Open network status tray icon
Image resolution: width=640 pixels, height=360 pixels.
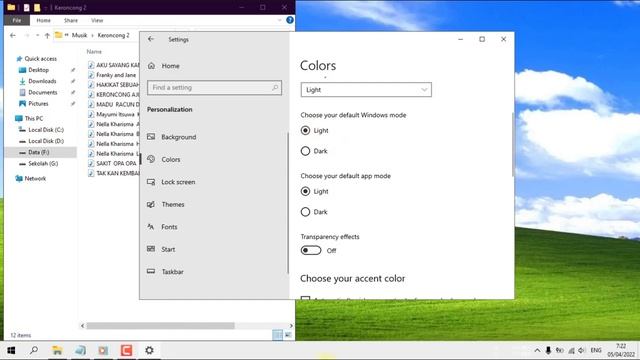(x=571, y=350)
